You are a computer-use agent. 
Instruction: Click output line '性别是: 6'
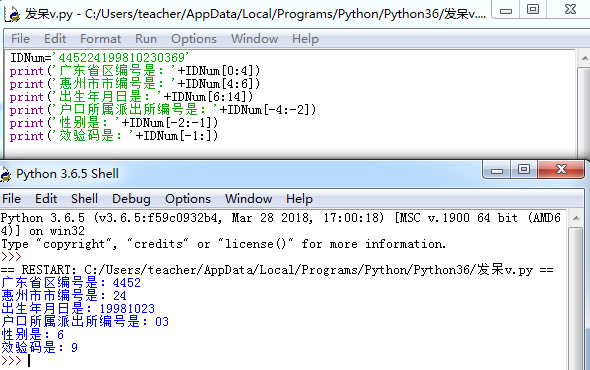32,335
